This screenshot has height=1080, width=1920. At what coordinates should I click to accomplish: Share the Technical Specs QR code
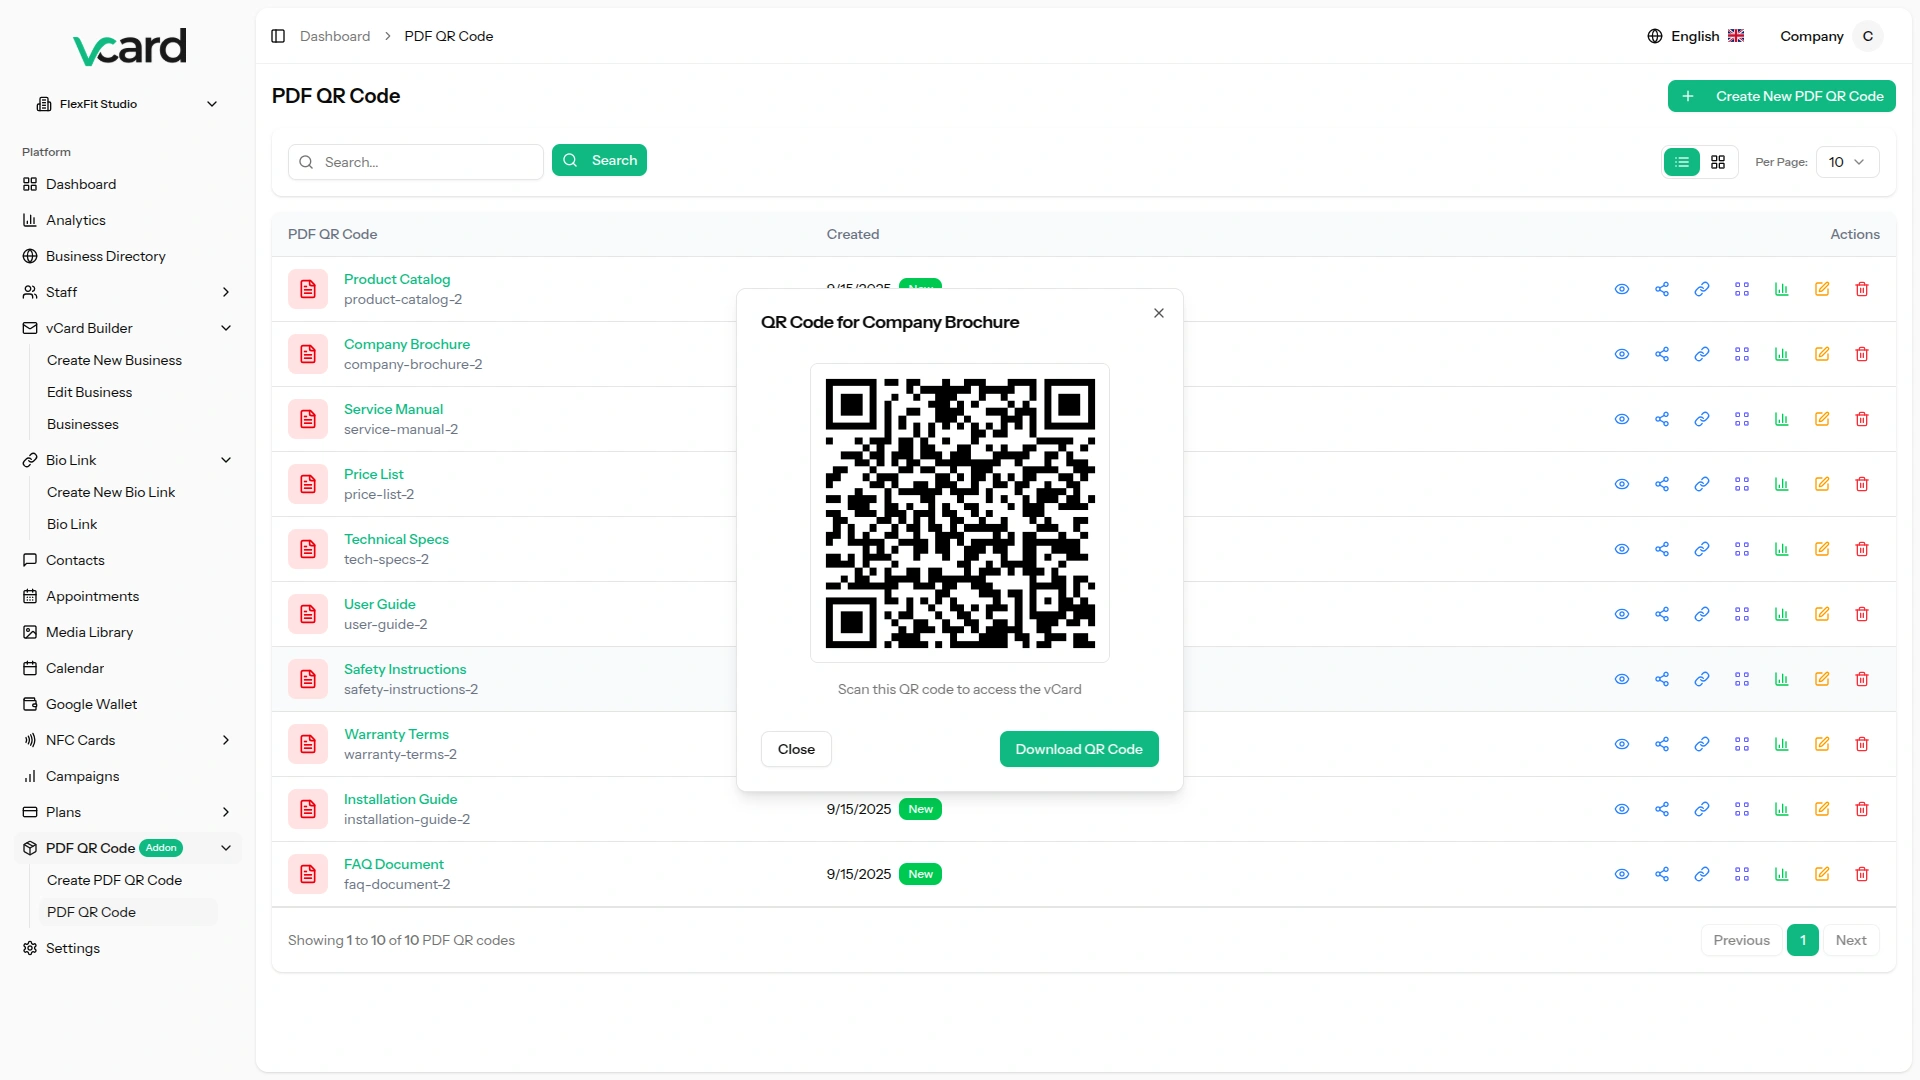1662,549
